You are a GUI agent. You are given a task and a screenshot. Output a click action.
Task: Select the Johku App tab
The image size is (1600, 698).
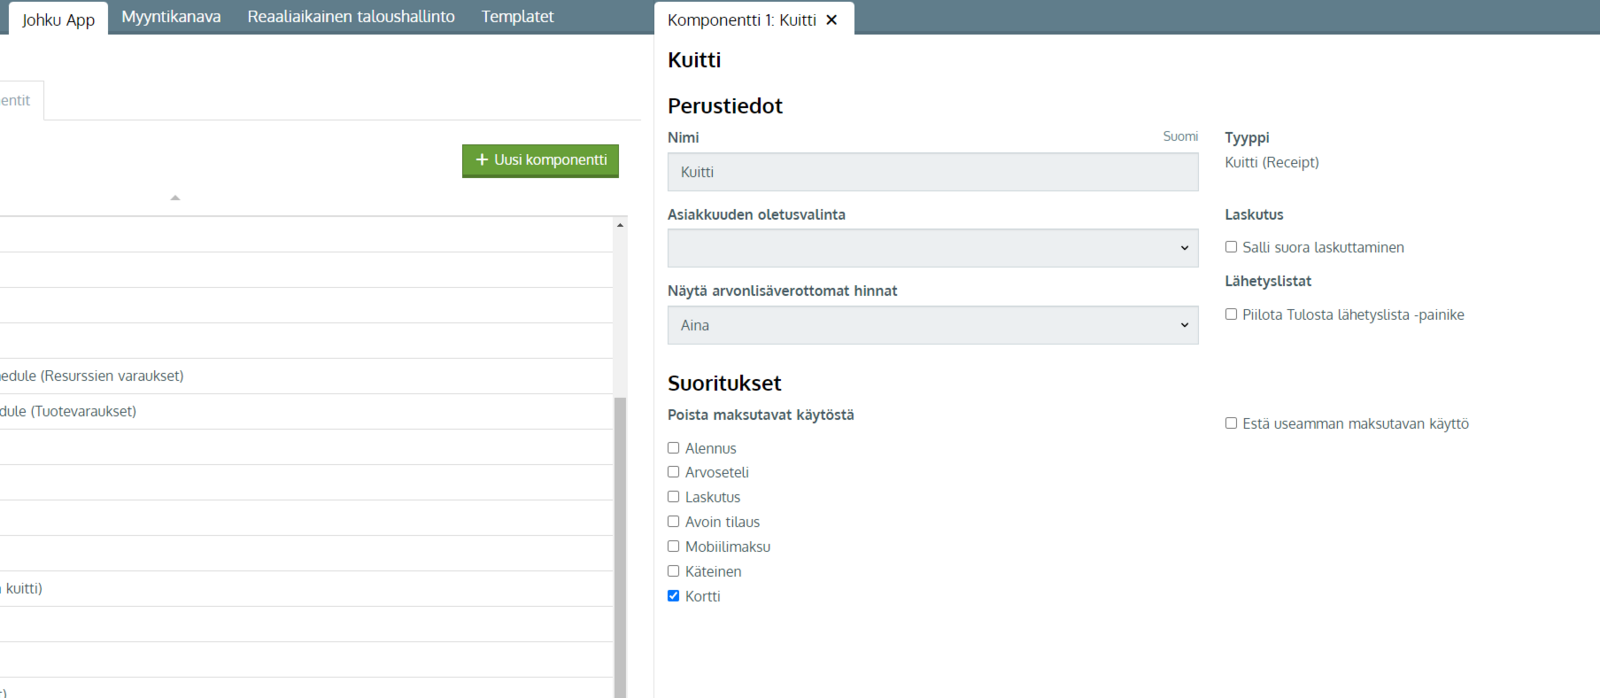(x=58, y=19)
